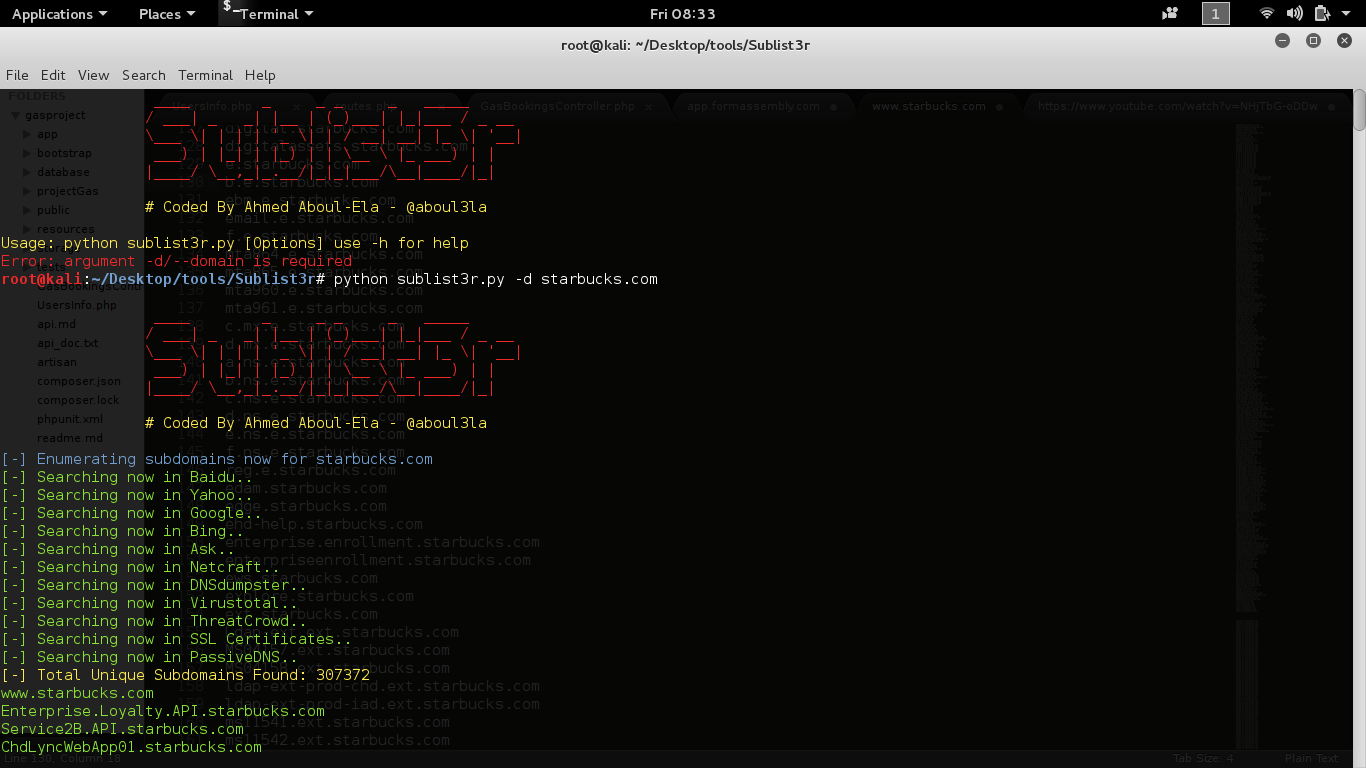Viewport: 1366px width, 768px height.
Task: Maximize the terminal window
Action: tap(1314, 41)
